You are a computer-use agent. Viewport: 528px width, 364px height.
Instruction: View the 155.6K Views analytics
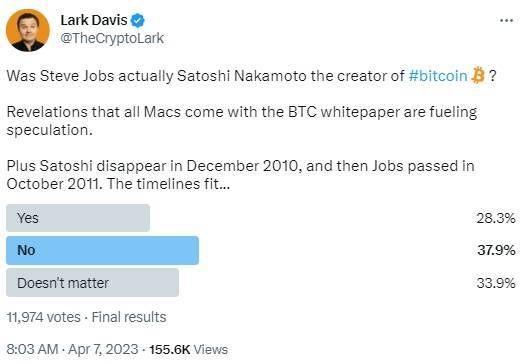189,349
